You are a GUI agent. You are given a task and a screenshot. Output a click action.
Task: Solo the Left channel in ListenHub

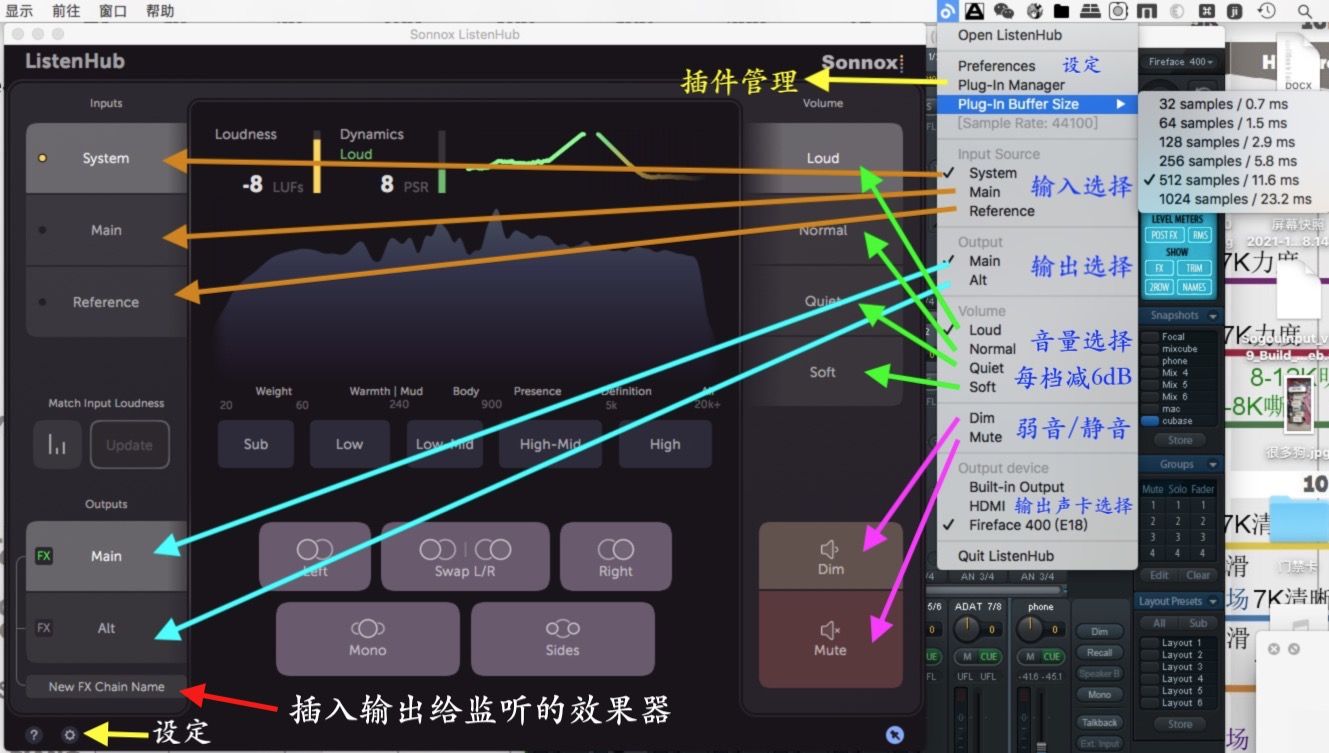[x=314, y=556]
